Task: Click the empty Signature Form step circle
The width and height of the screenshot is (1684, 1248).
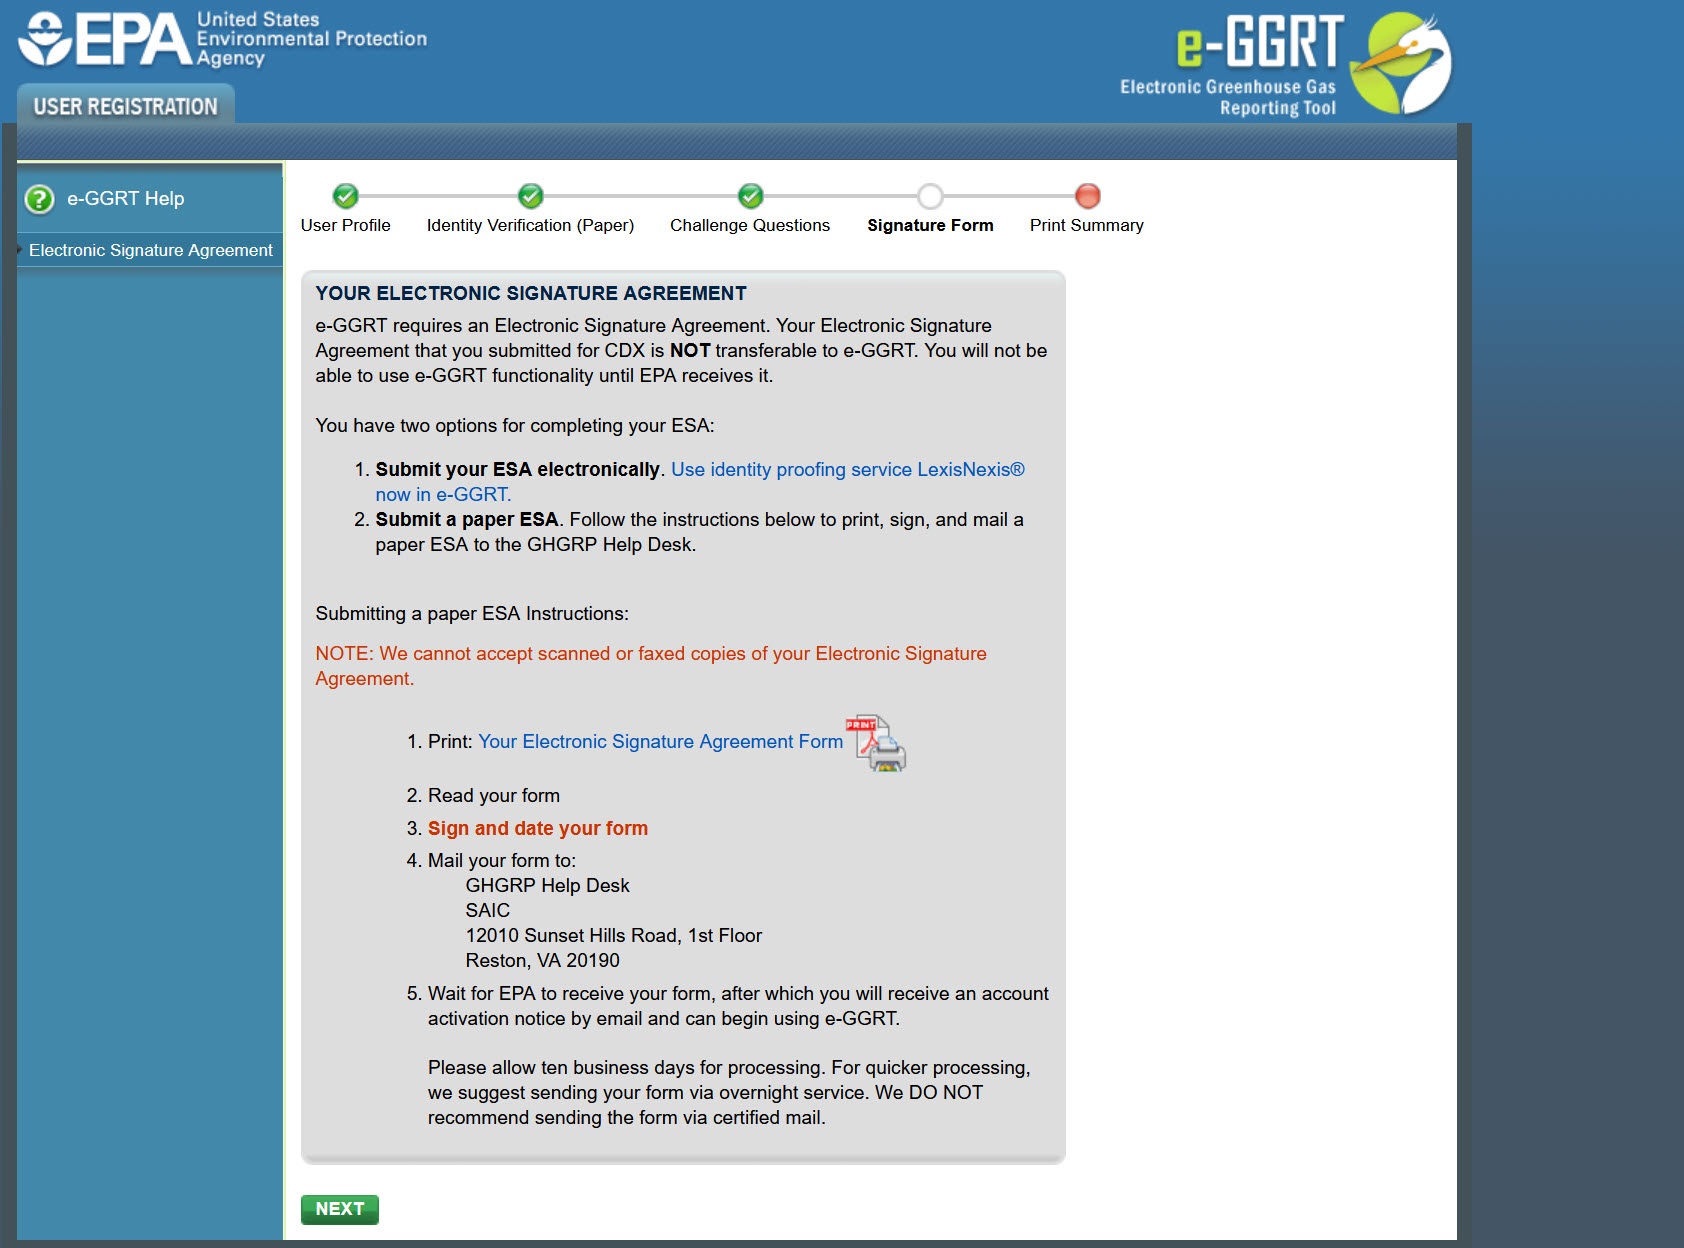Action: point(930,196)
